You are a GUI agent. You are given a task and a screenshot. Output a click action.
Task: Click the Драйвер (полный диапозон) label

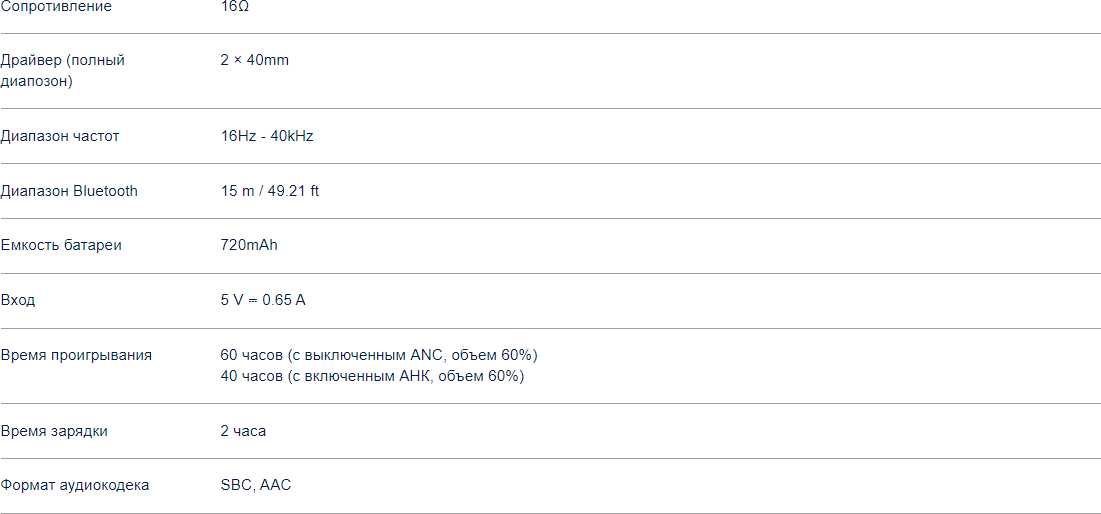(x=63, y=70)
